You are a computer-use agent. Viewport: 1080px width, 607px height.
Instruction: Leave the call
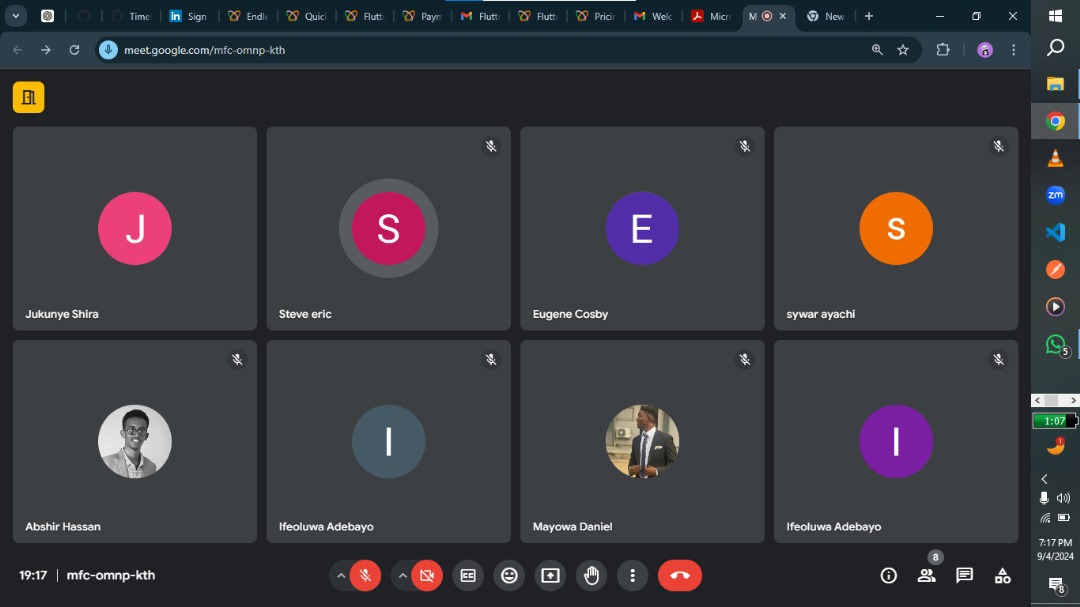[679, 575]
